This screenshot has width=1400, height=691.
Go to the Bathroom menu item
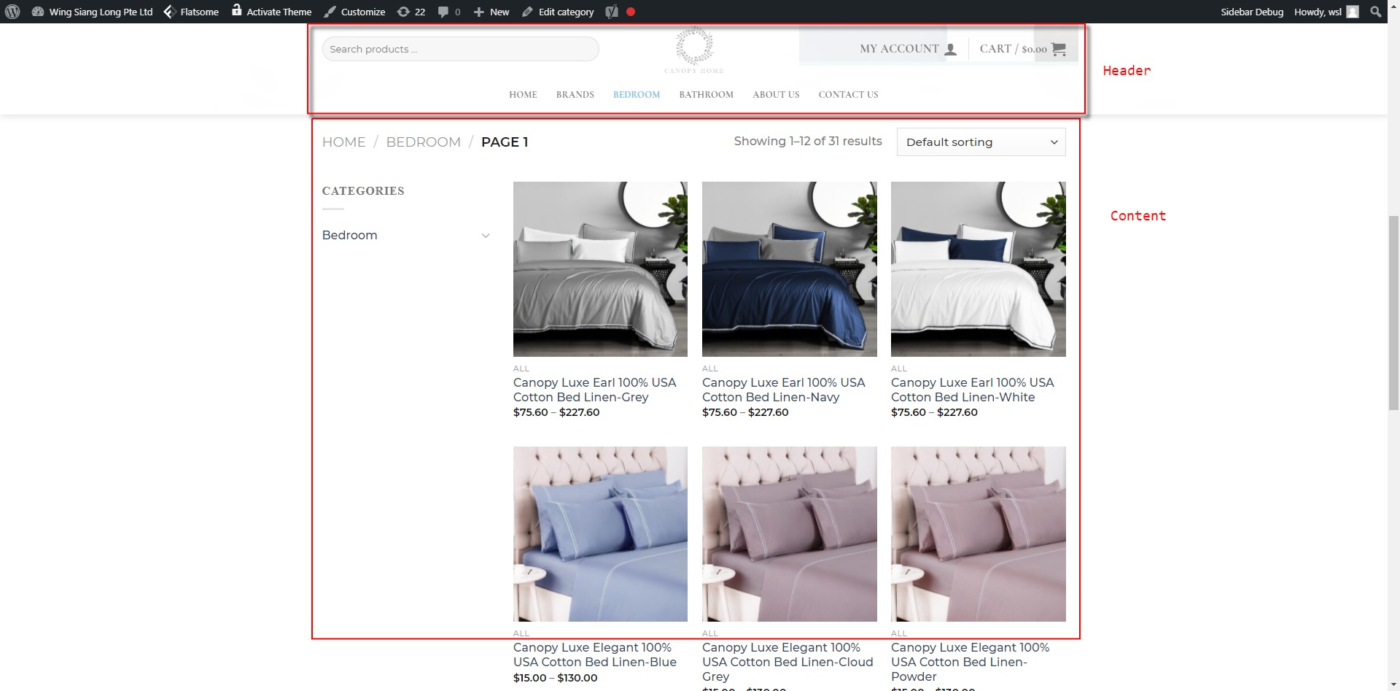click(706, 95)
